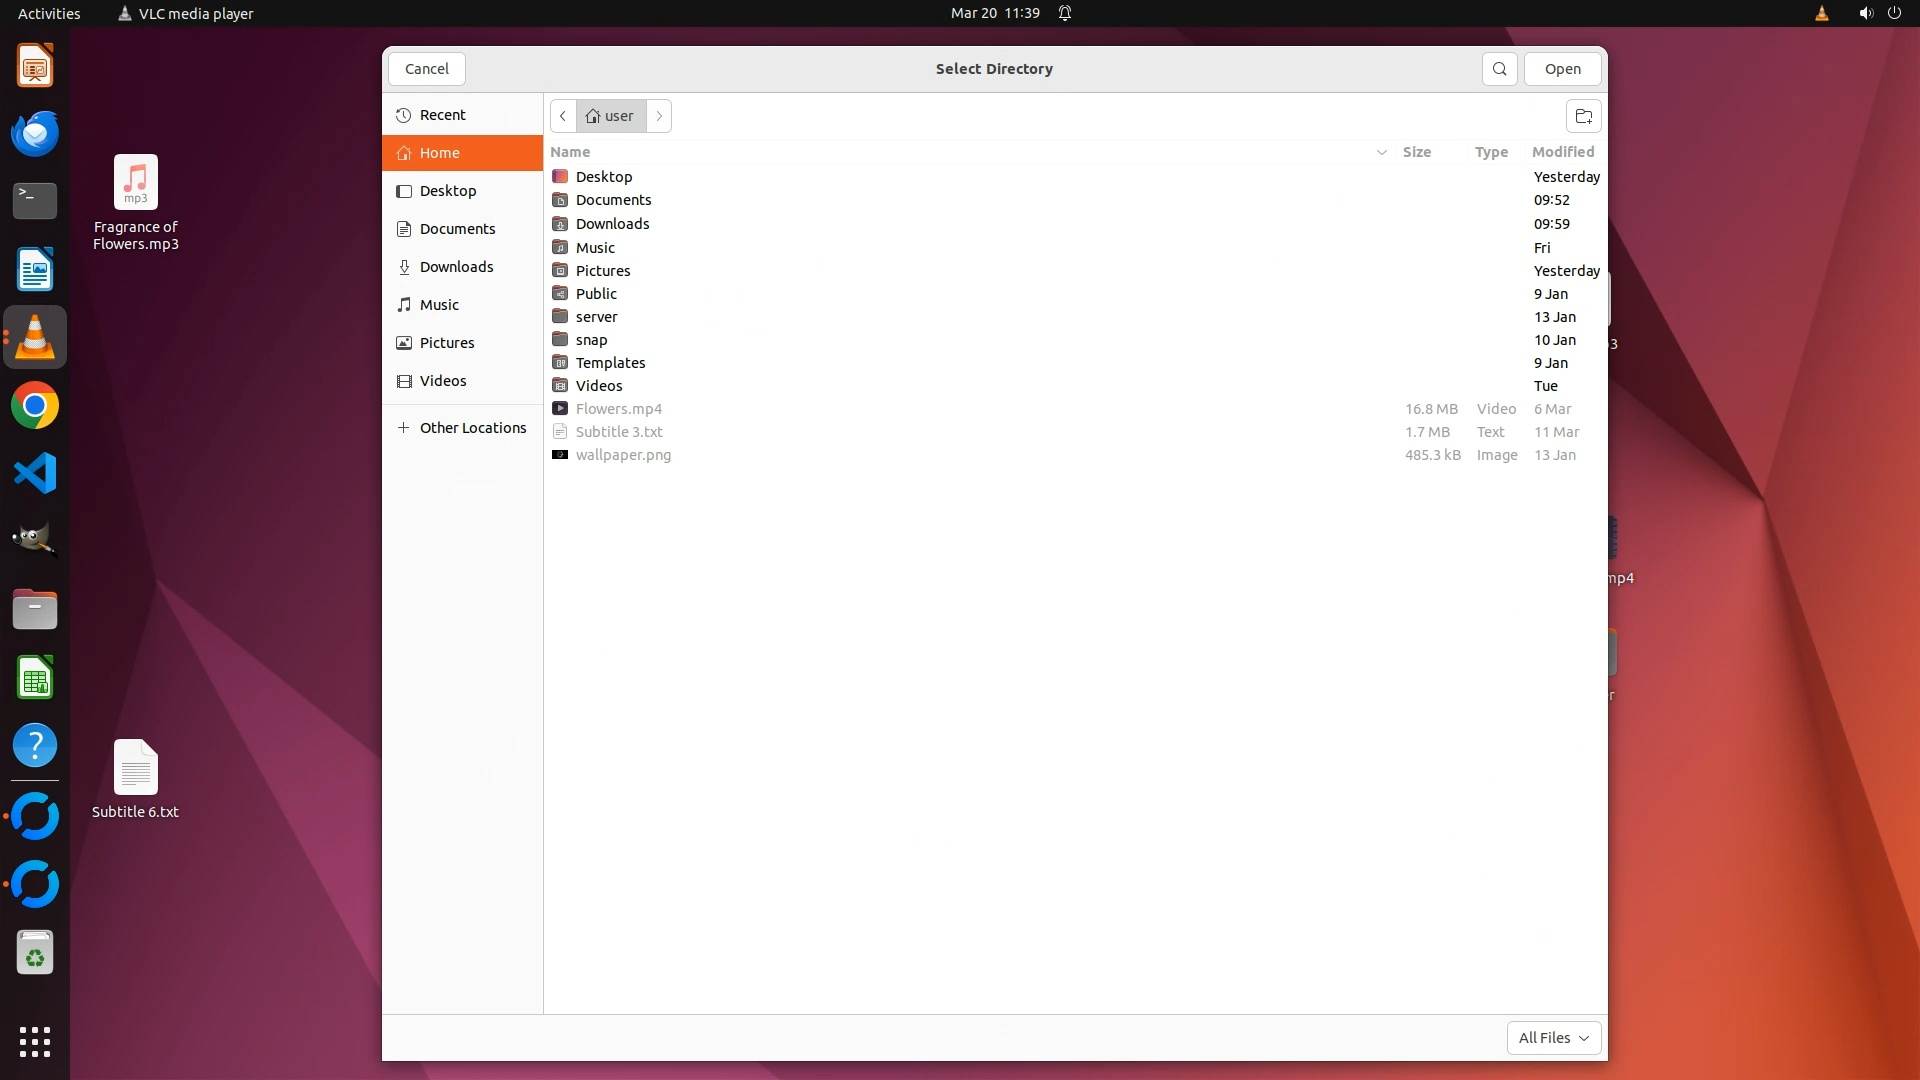Screen dimensions: 1920x1080
Task: Create new folder using the folder icon
Action: point(1583,116)
